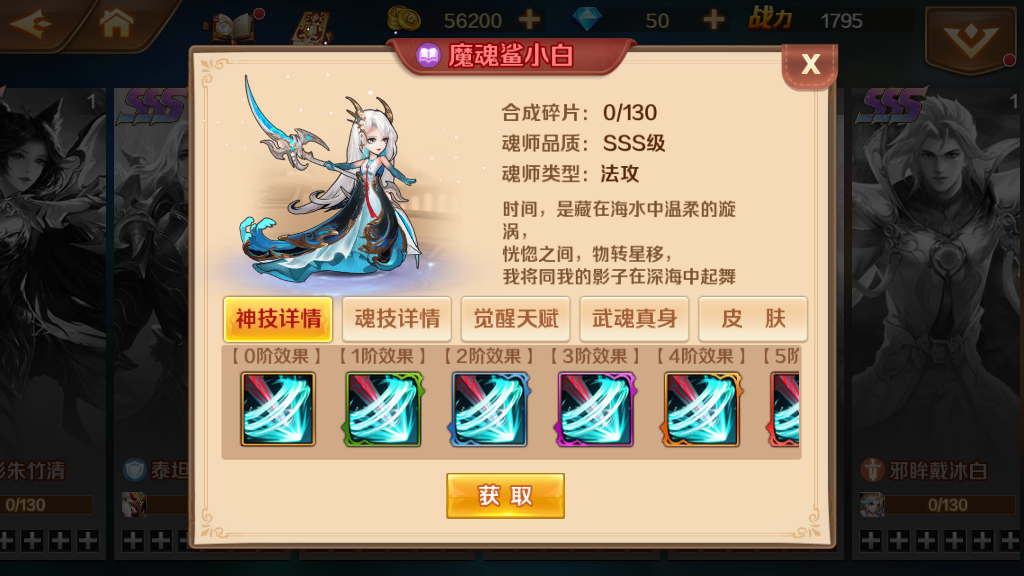Screen dimensions: 1024x576
Task: Expand the top-right dropdown chevron panel
Action: coord(970,39)
